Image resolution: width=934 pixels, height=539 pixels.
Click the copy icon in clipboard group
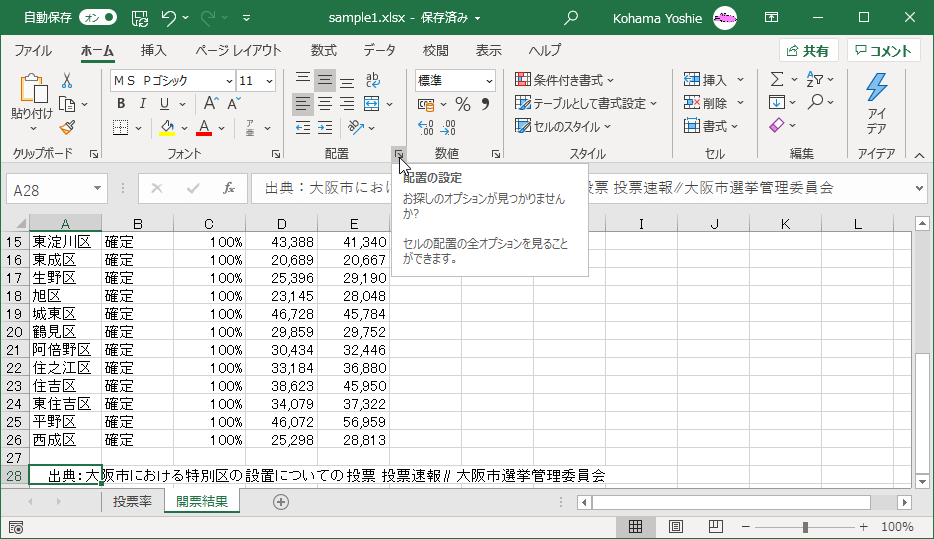pyautogui.click(x=67, y=104)
